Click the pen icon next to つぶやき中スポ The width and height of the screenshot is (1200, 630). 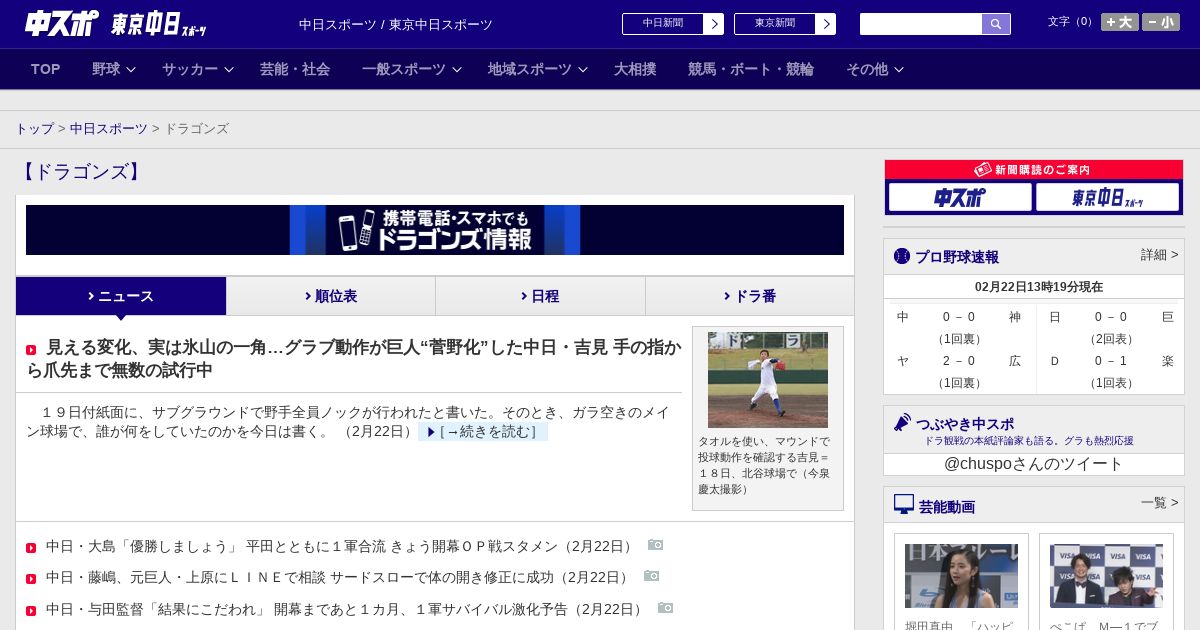click(x=902, y=422)
